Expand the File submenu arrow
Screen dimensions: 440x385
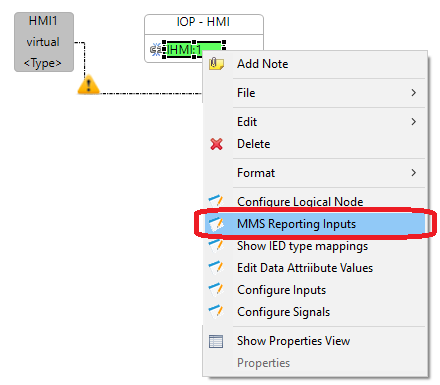(x=413, y=93)
